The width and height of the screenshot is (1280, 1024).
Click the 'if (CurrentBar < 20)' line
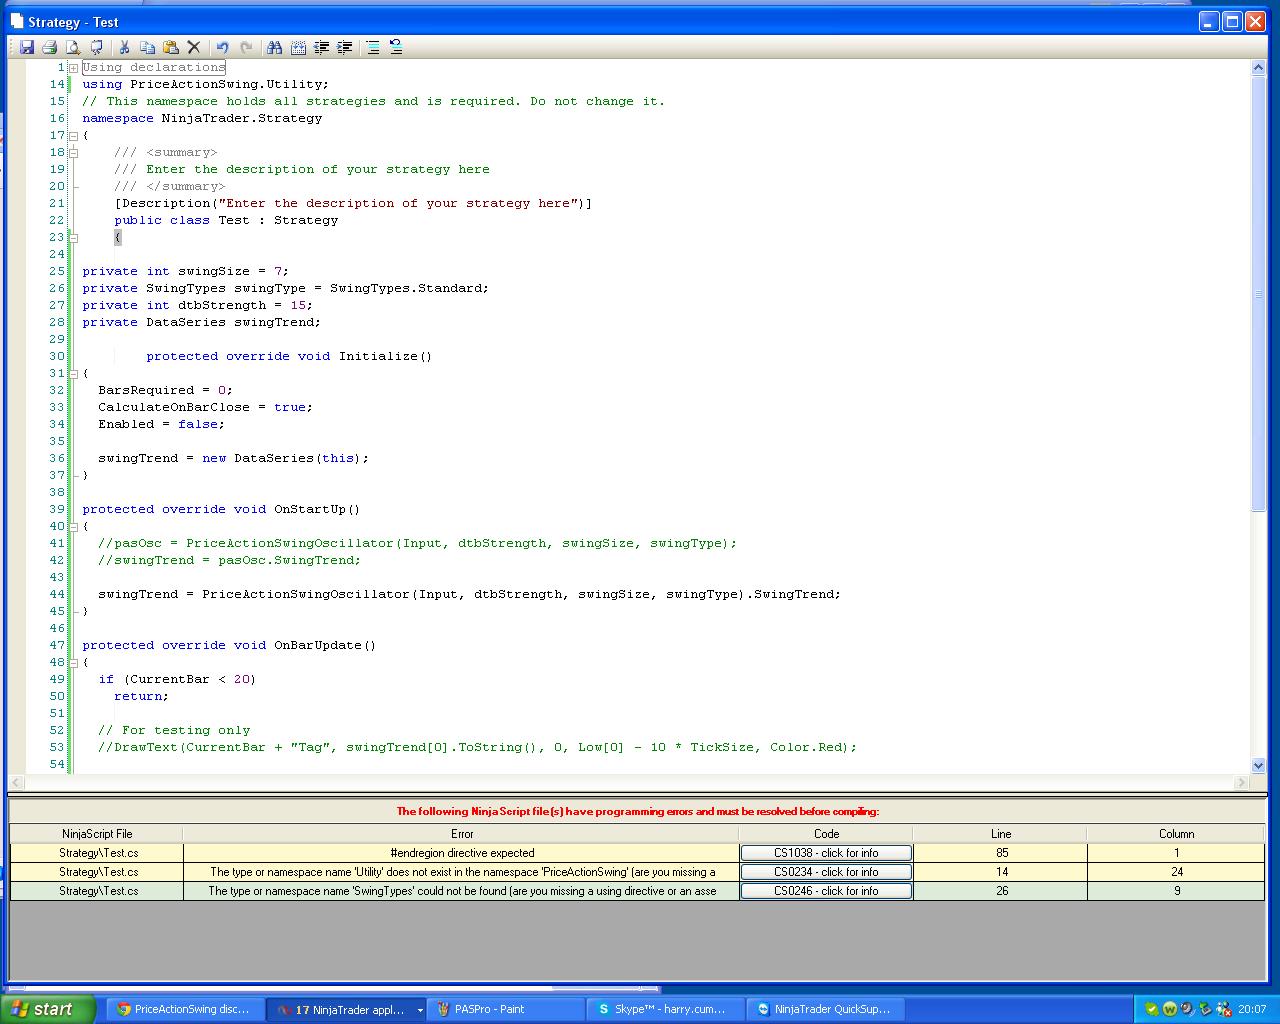click(x=177, y=680)
